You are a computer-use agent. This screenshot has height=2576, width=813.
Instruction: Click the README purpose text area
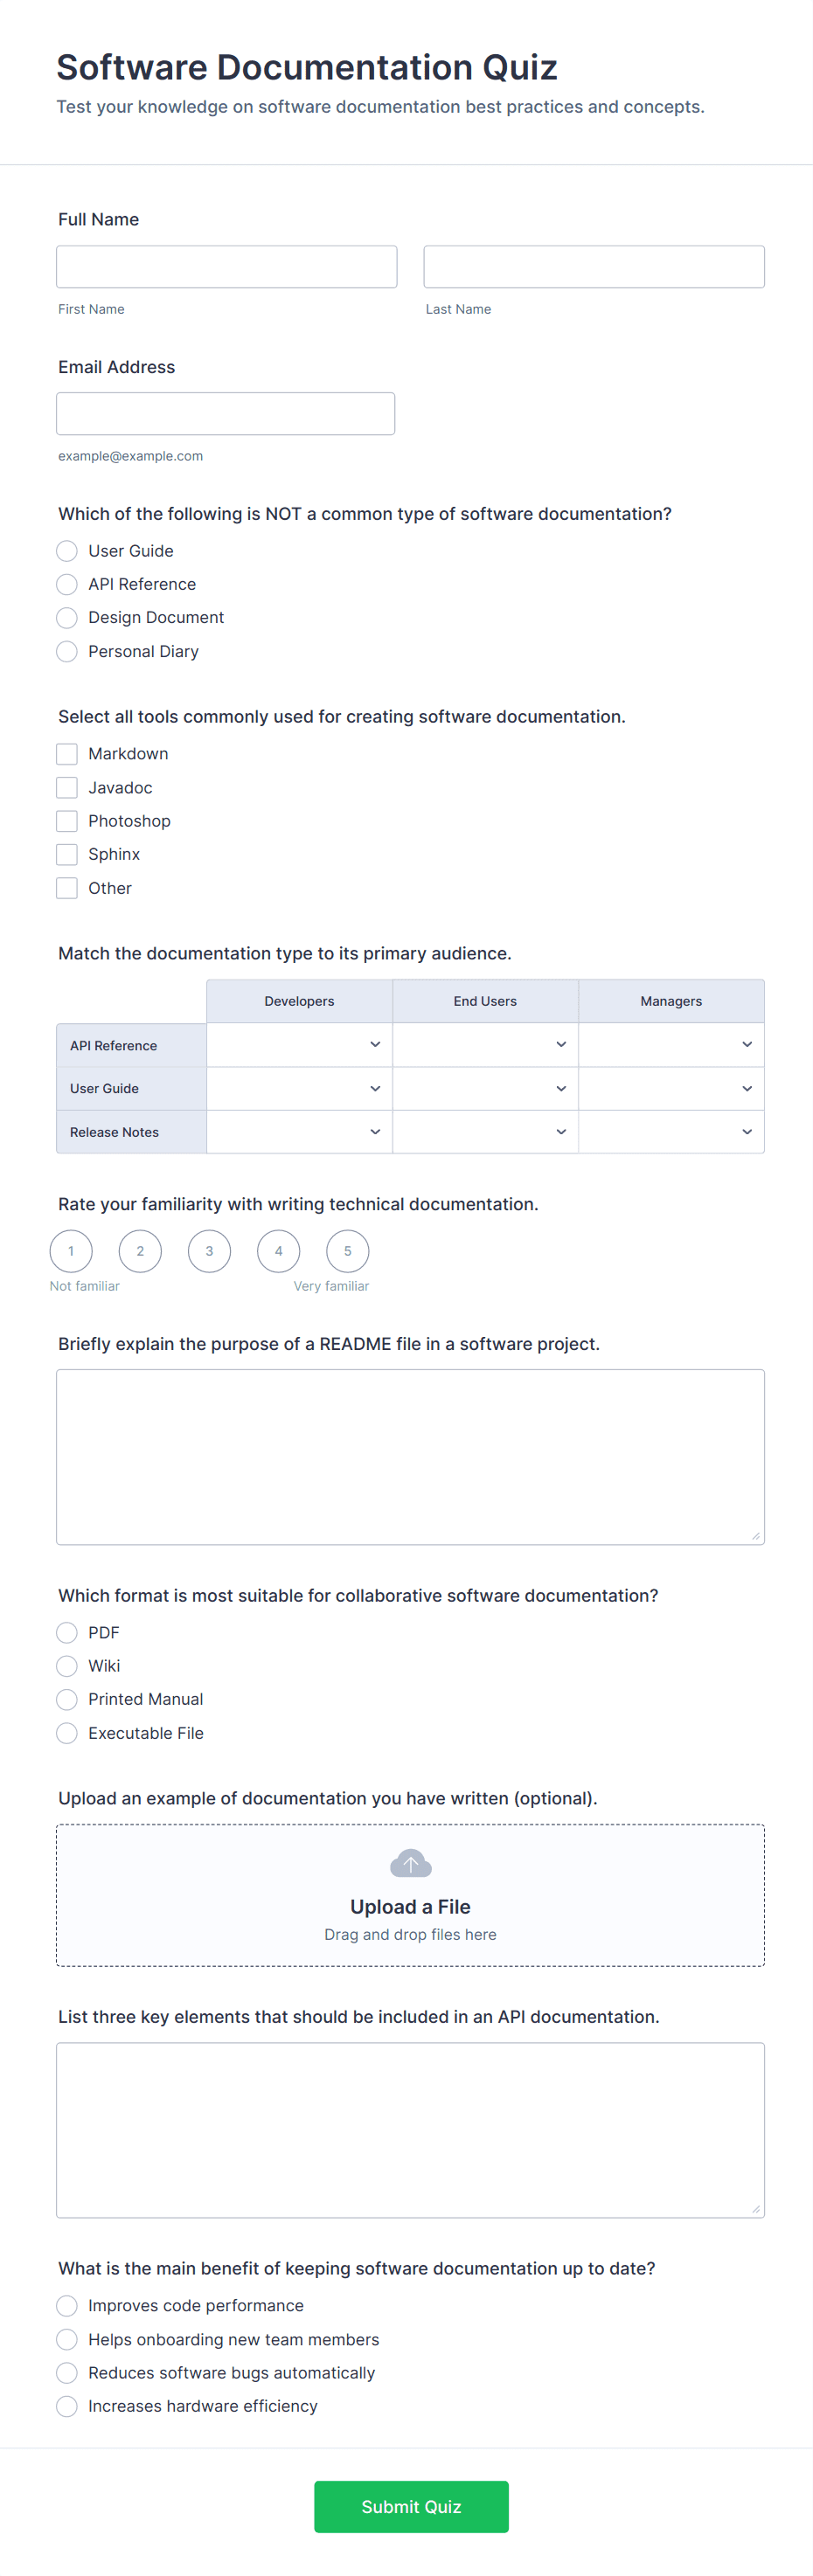410,1457
